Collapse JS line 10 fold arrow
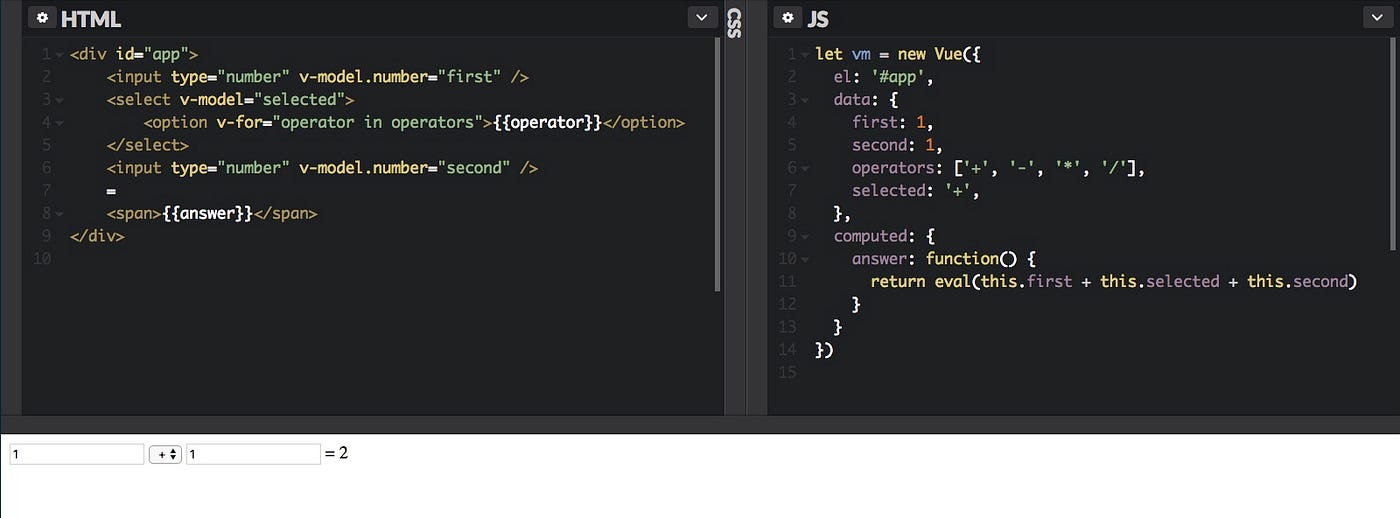 (x=806, y=259)
